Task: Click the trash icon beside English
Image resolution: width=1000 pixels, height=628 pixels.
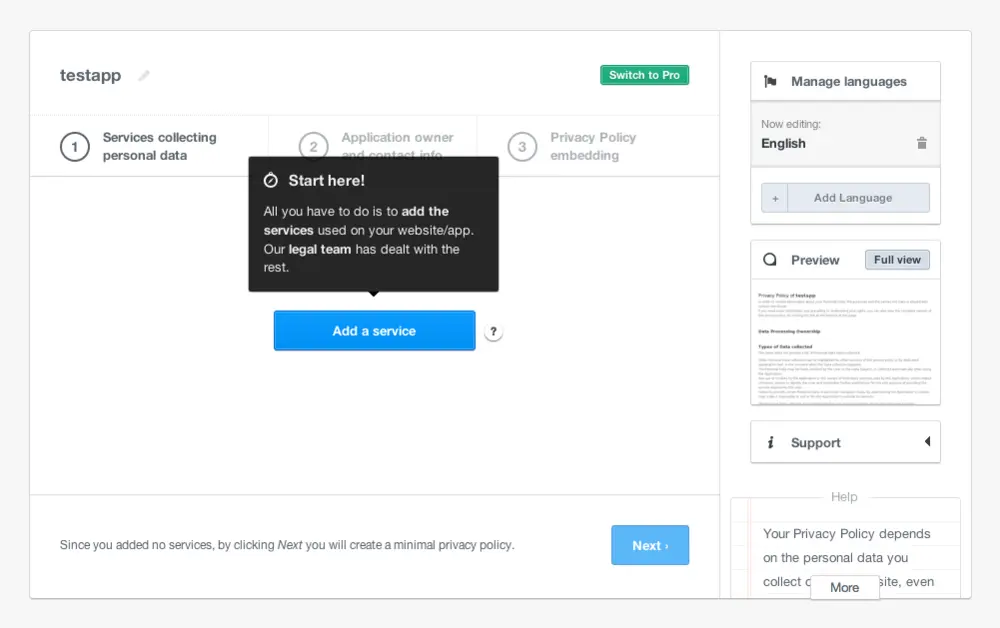Action: click(x=922, y=143)
